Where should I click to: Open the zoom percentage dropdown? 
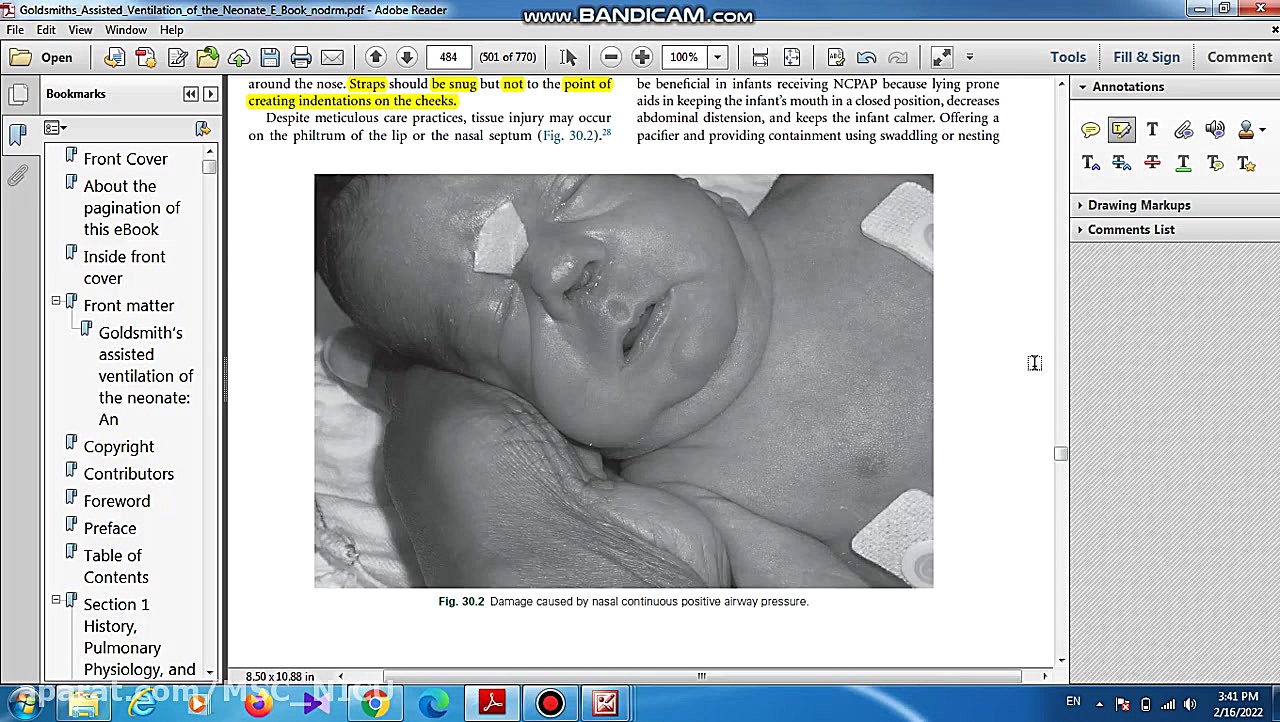tap(717, 57)
